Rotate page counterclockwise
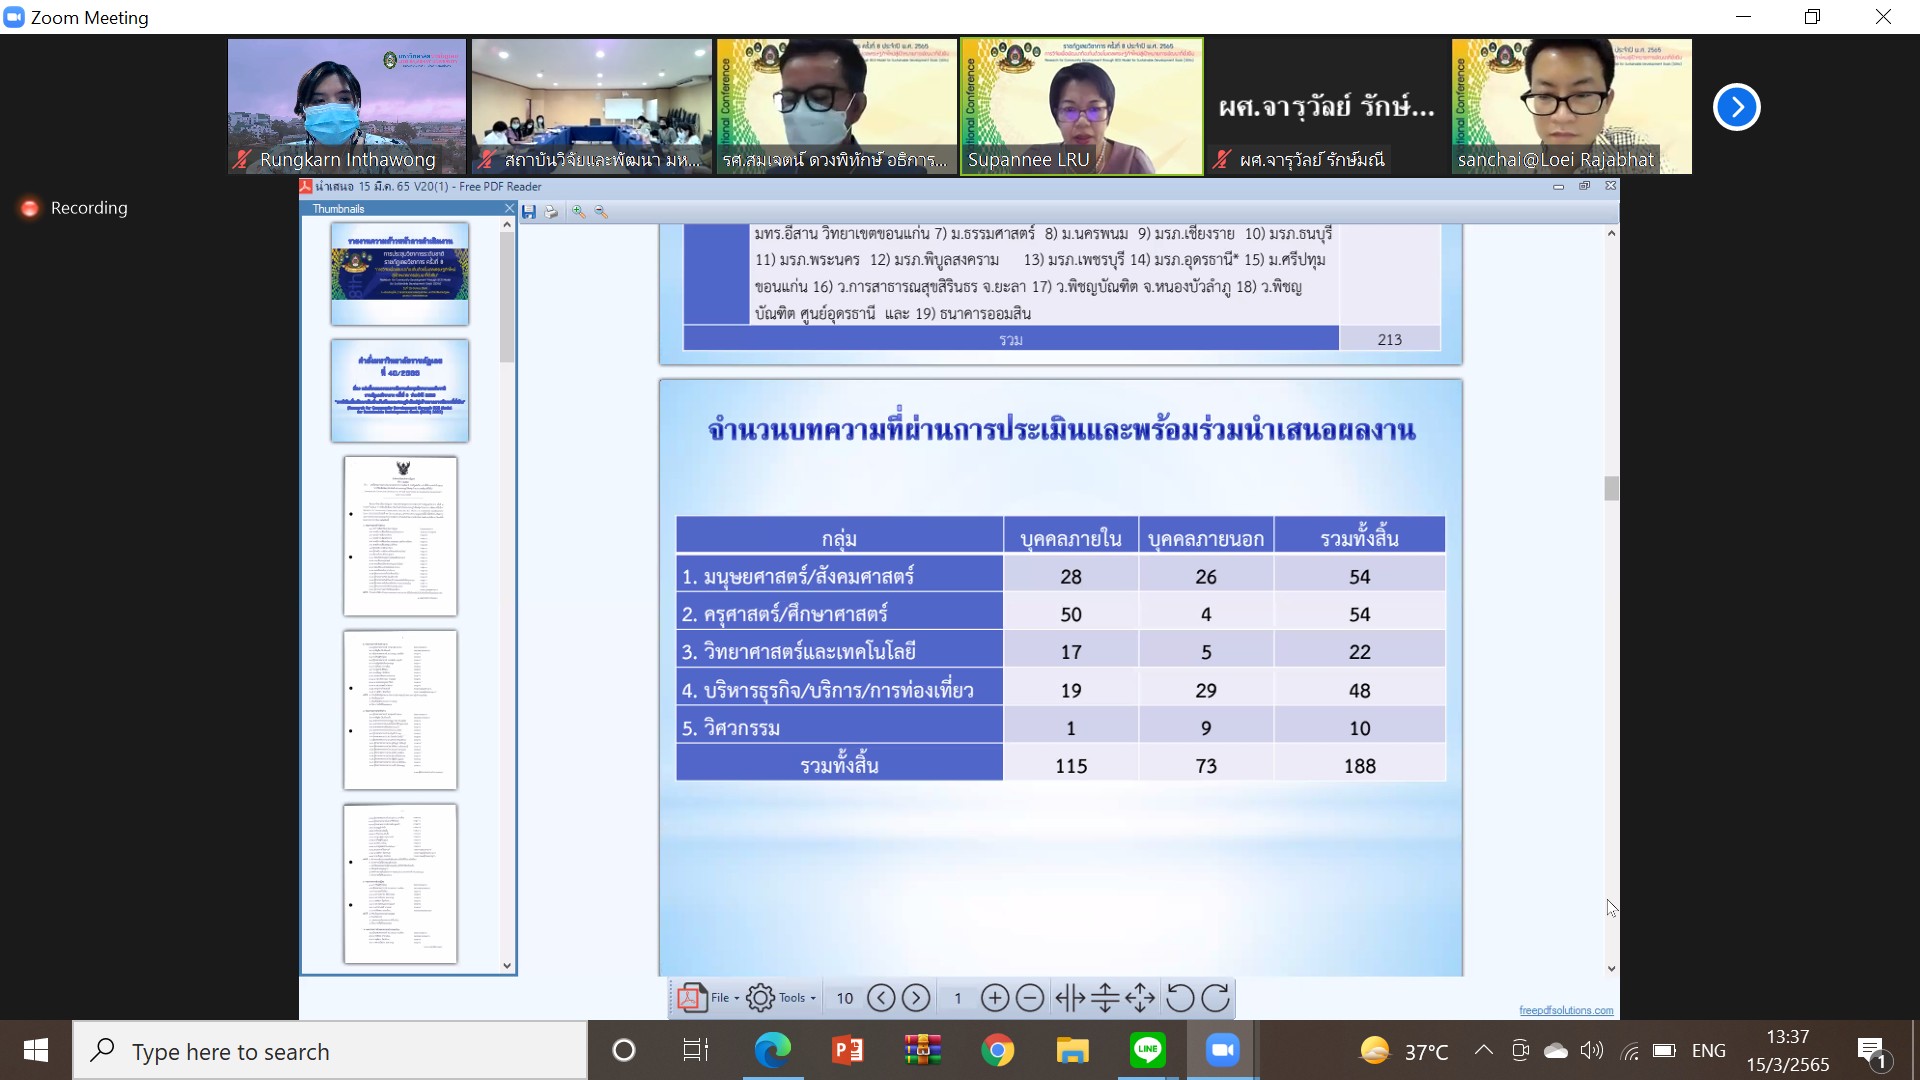This screenshot has width=1920, height=1080. pos(1180,998)
